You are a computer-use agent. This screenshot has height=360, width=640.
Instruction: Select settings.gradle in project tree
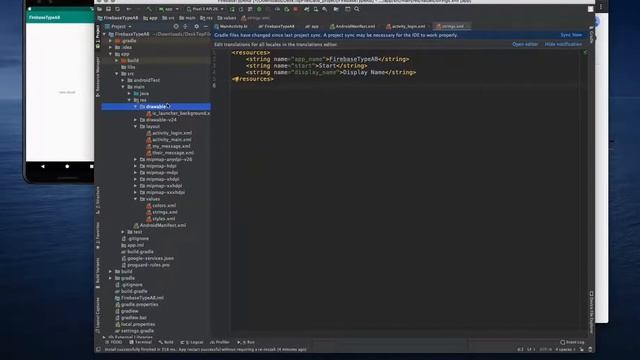[x=137, y=331]
